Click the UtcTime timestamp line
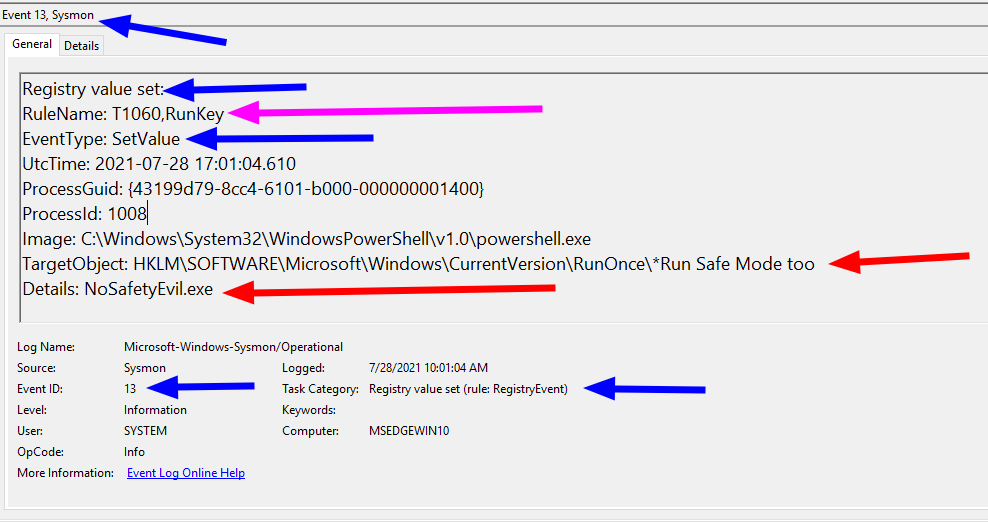 pyautogui.click(x=159, y=164)
